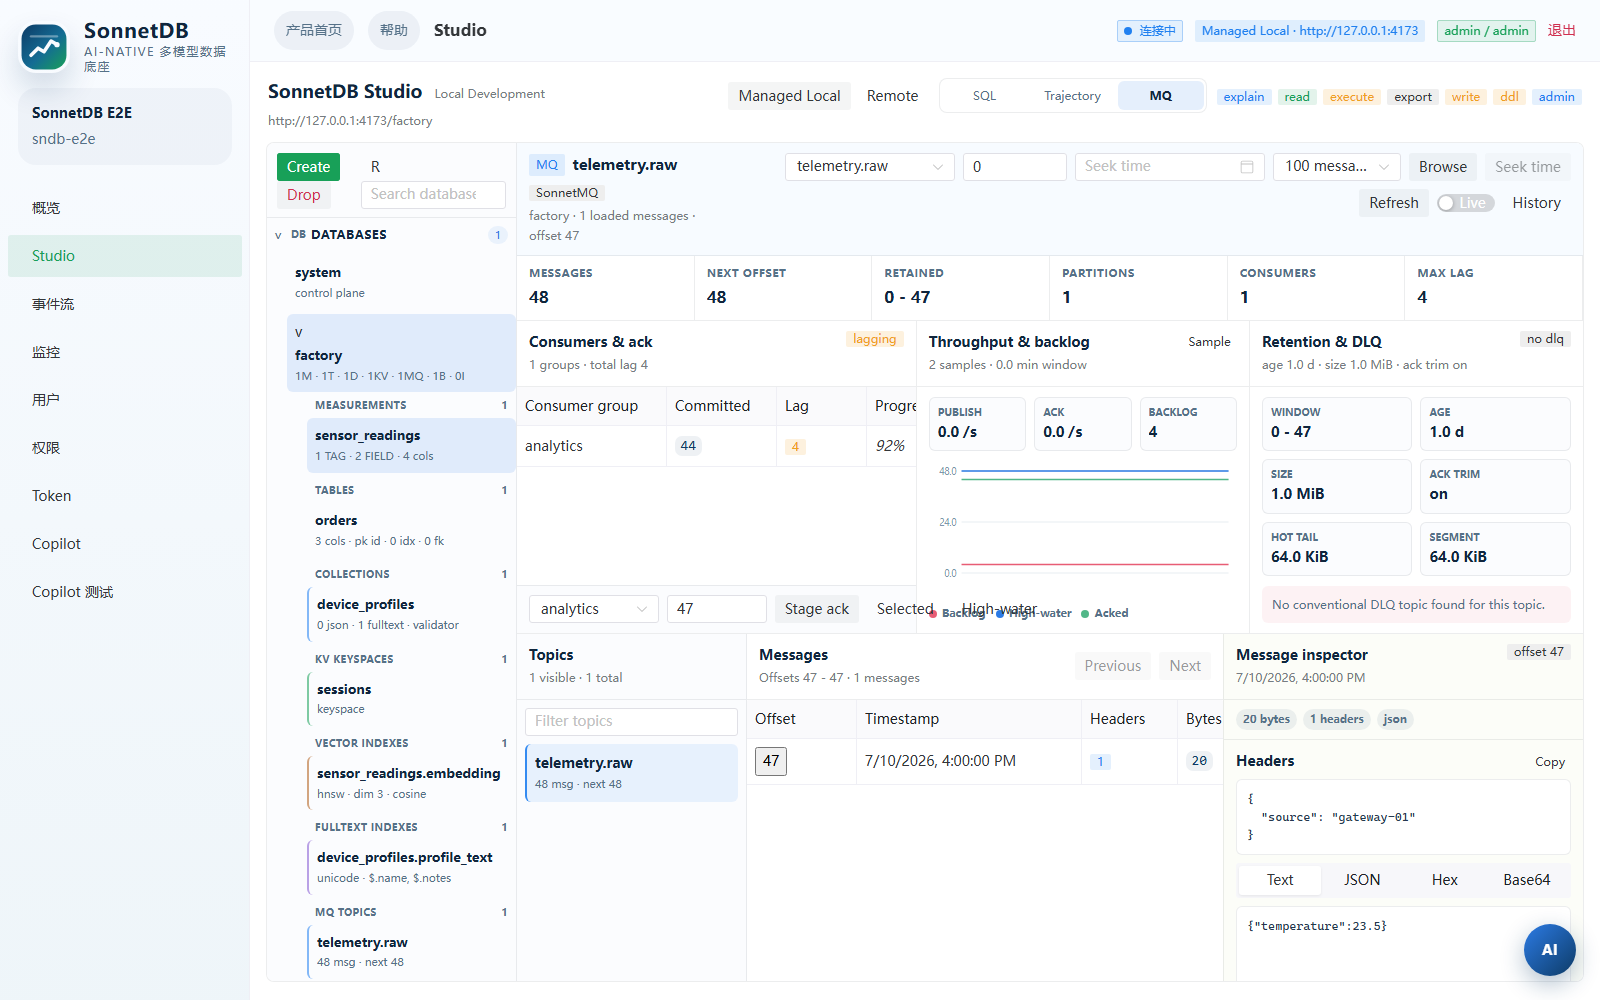Open the 100 messages limit dropdown
Screen dimensions: 1600x1000
coord(1337,167)
